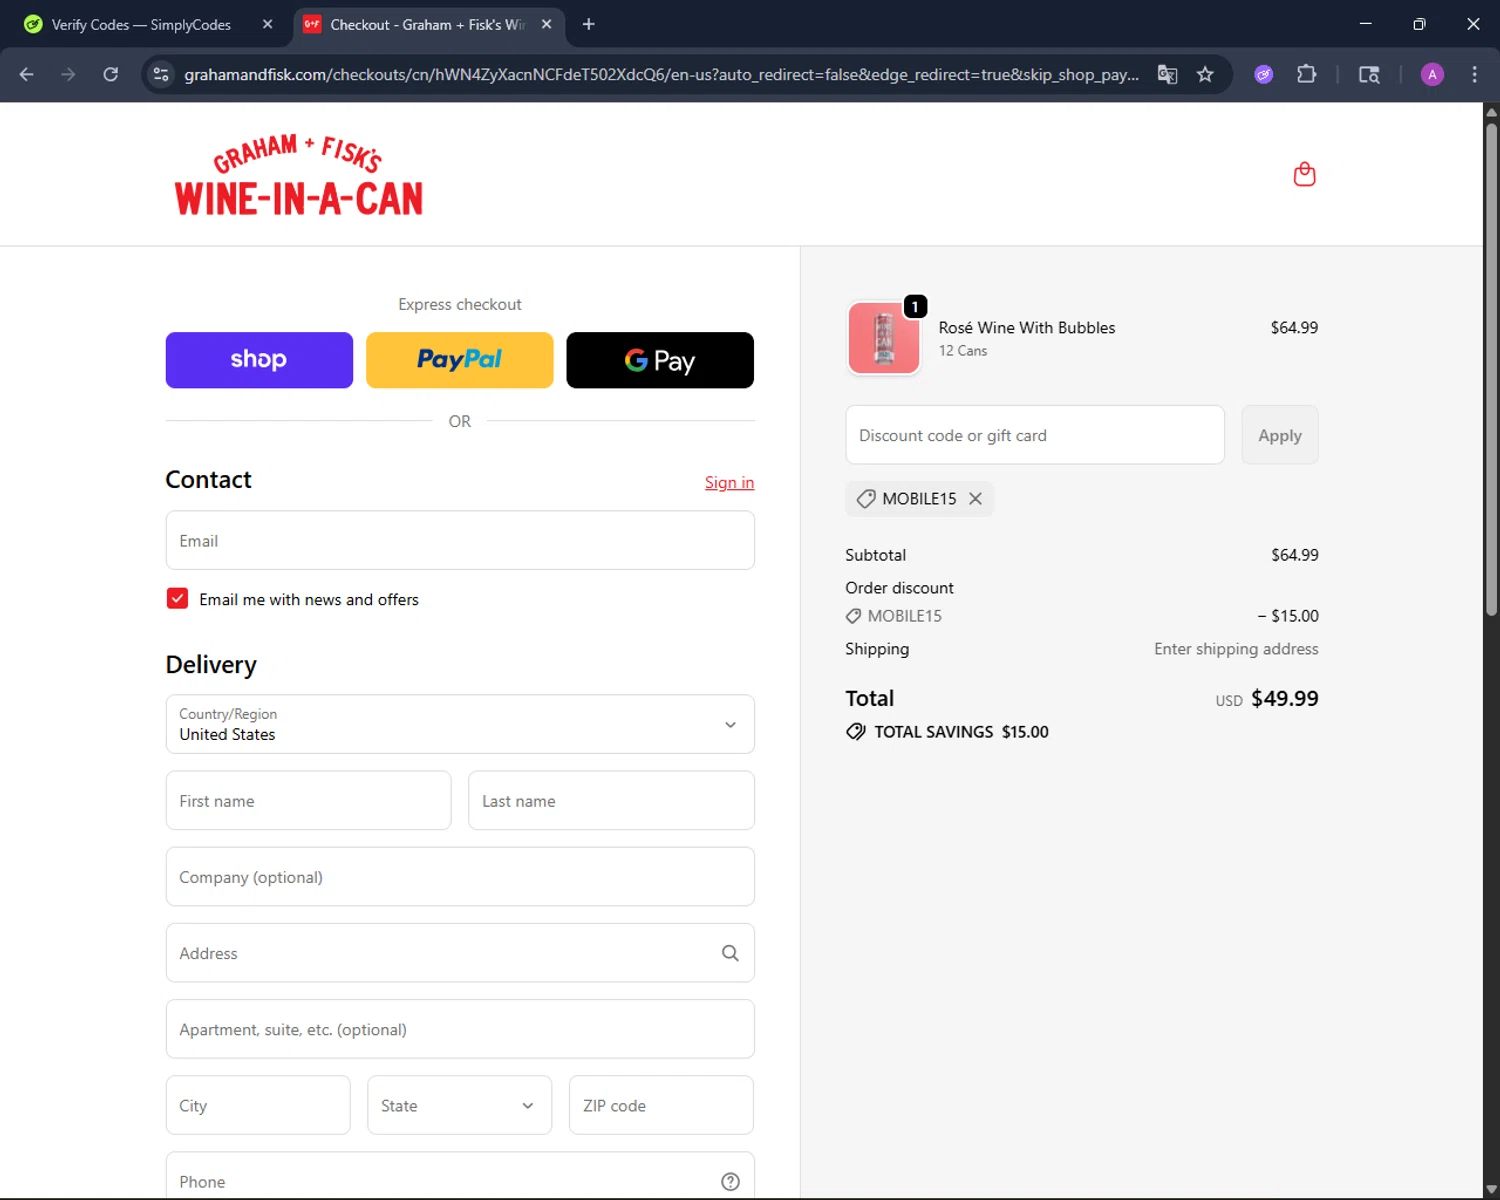Show the Phone field help icon
1500x1200 pixels.
[x=730, y=1181]
